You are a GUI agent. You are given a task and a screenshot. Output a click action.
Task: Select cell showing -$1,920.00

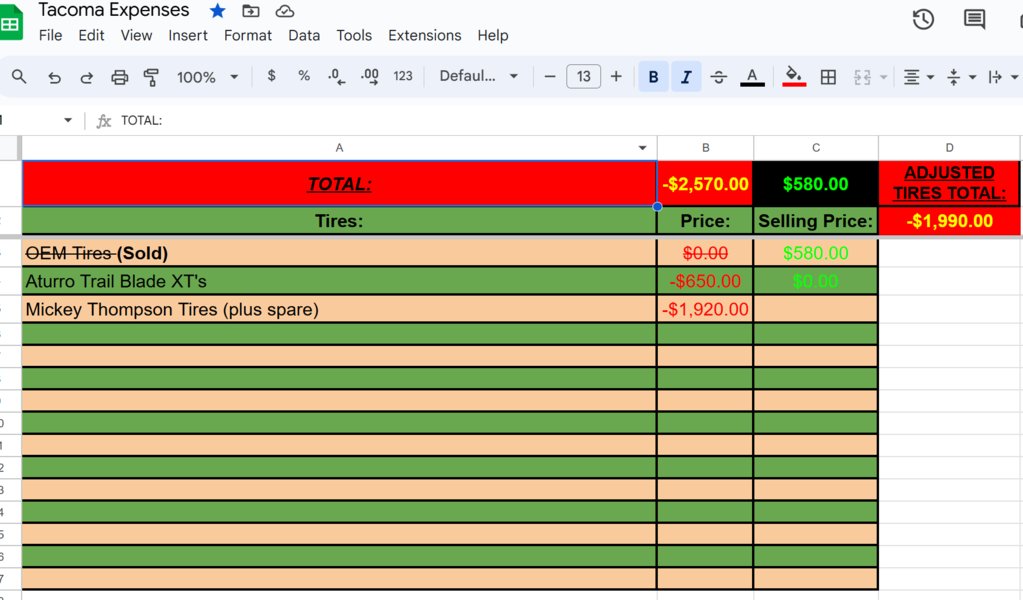click(705, 309)
